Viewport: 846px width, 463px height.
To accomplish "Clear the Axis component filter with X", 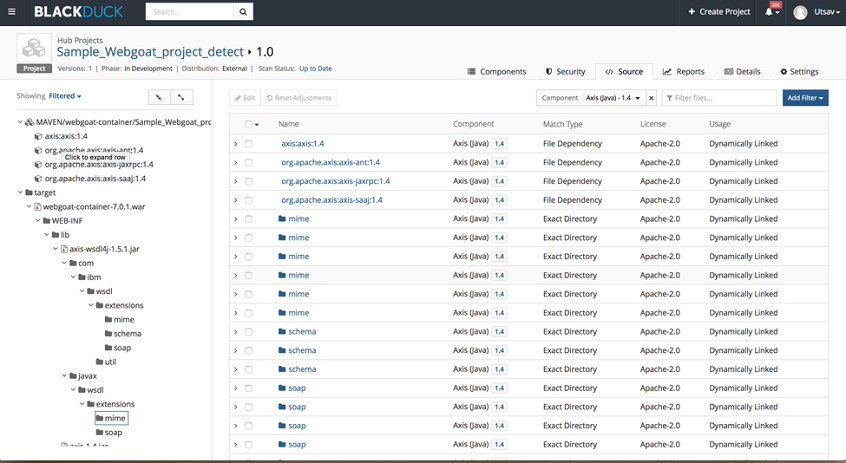I will click(651, 98).
